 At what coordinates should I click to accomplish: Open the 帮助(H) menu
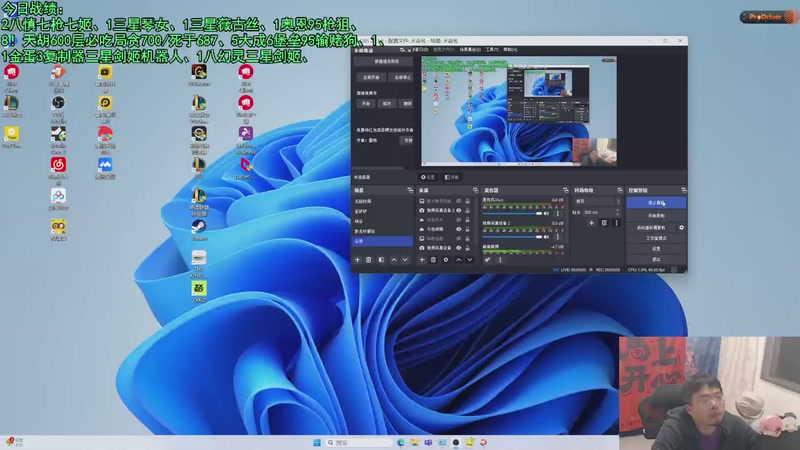click(510, 49)
